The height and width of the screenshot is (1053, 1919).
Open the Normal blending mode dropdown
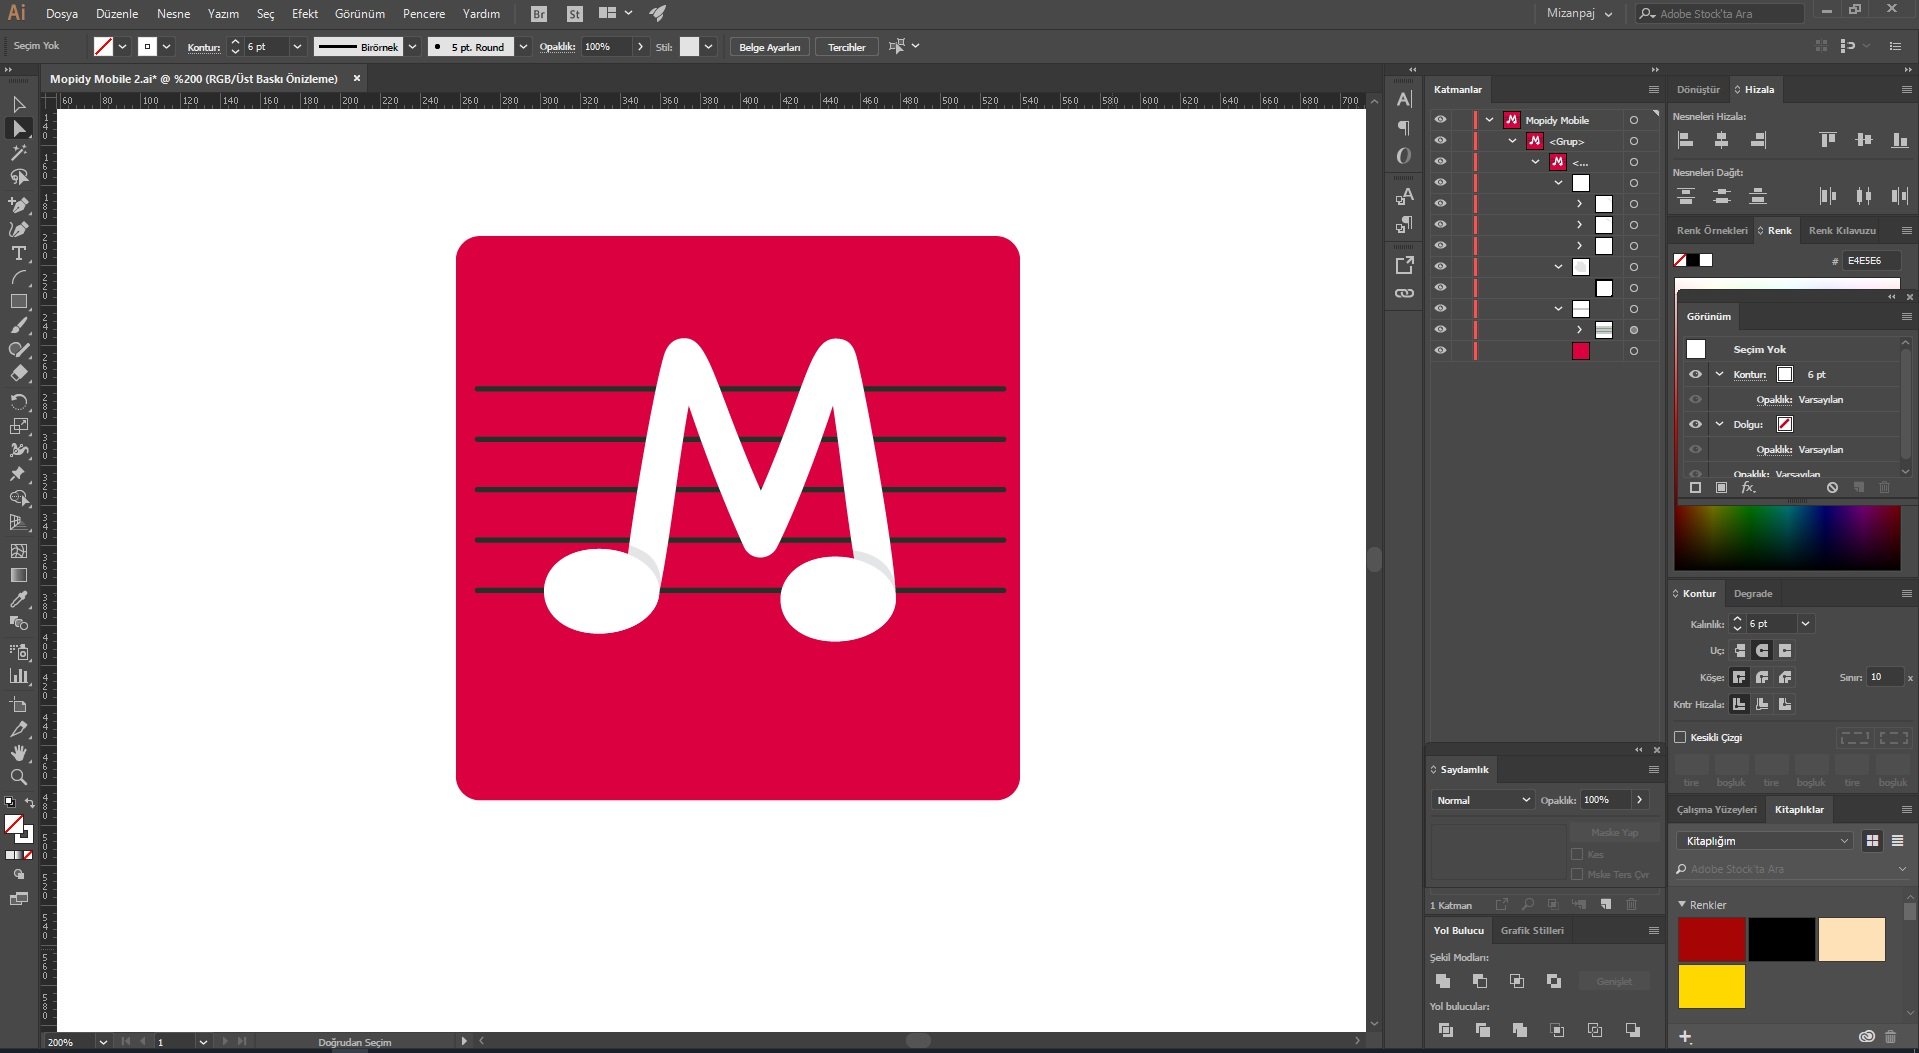(1482, 800)
